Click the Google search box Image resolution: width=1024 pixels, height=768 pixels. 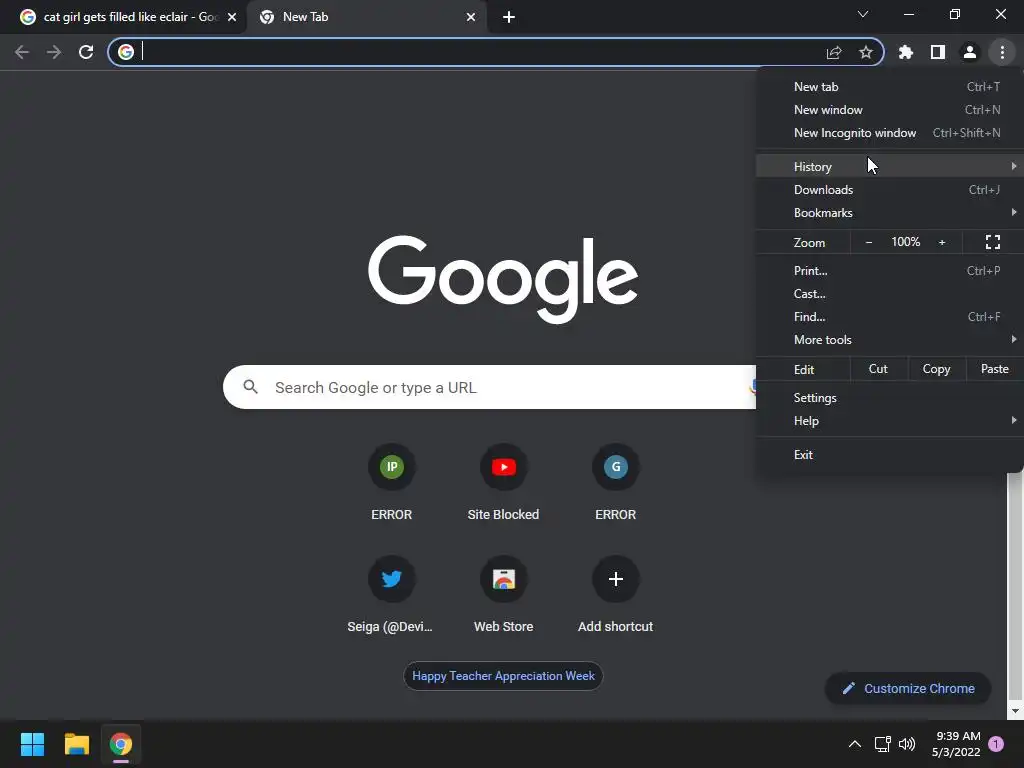(490, 387)
